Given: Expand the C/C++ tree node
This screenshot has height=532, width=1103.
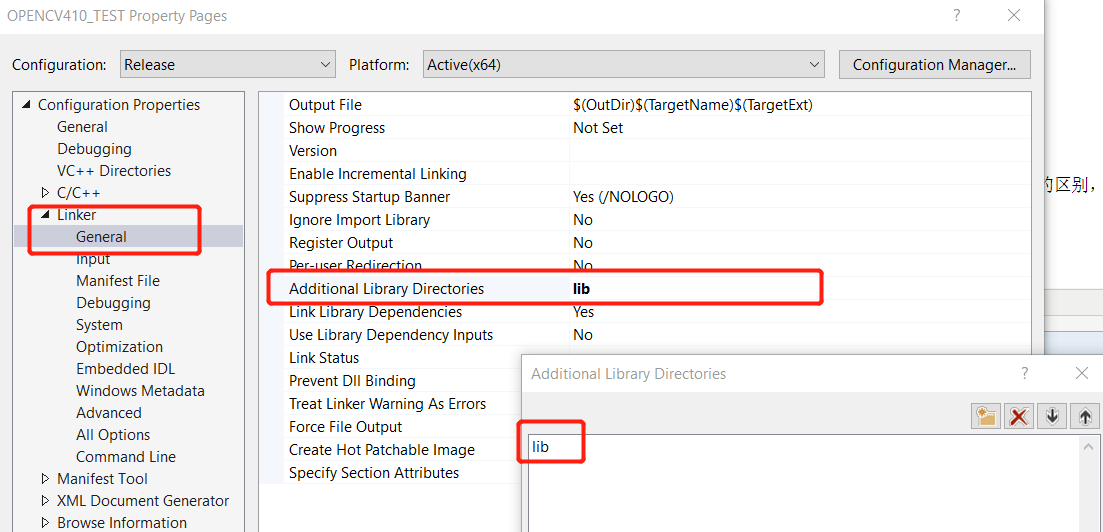Looking at the screenshot, I should [x=45, y=193].
